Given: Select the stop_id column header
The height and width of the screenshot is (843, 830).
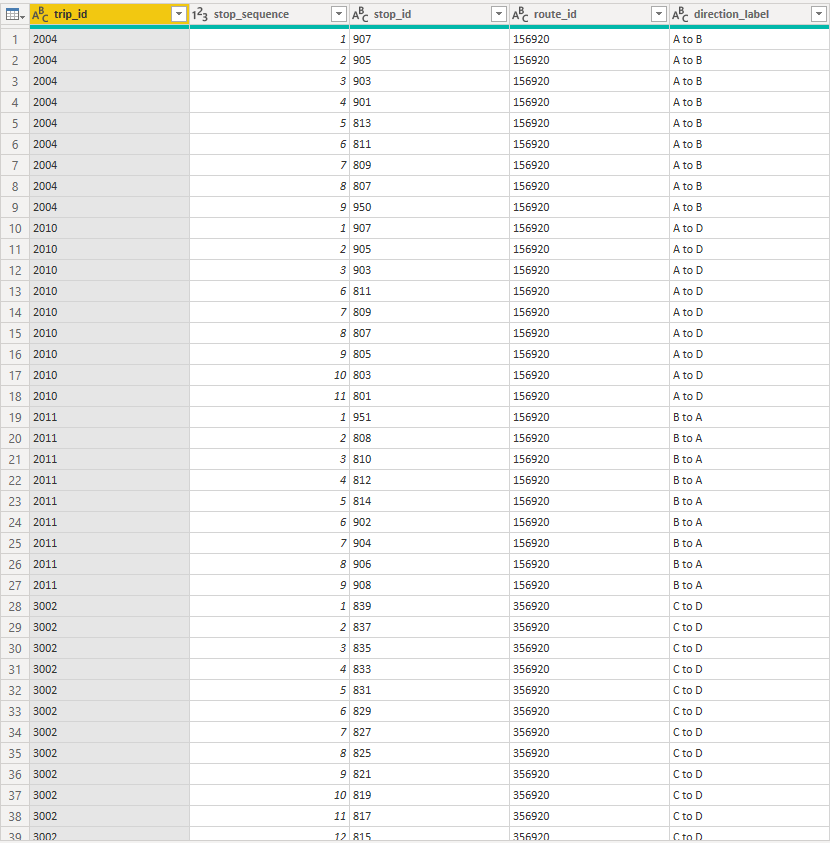Looking at the screenshot, I should coord(430,15).
